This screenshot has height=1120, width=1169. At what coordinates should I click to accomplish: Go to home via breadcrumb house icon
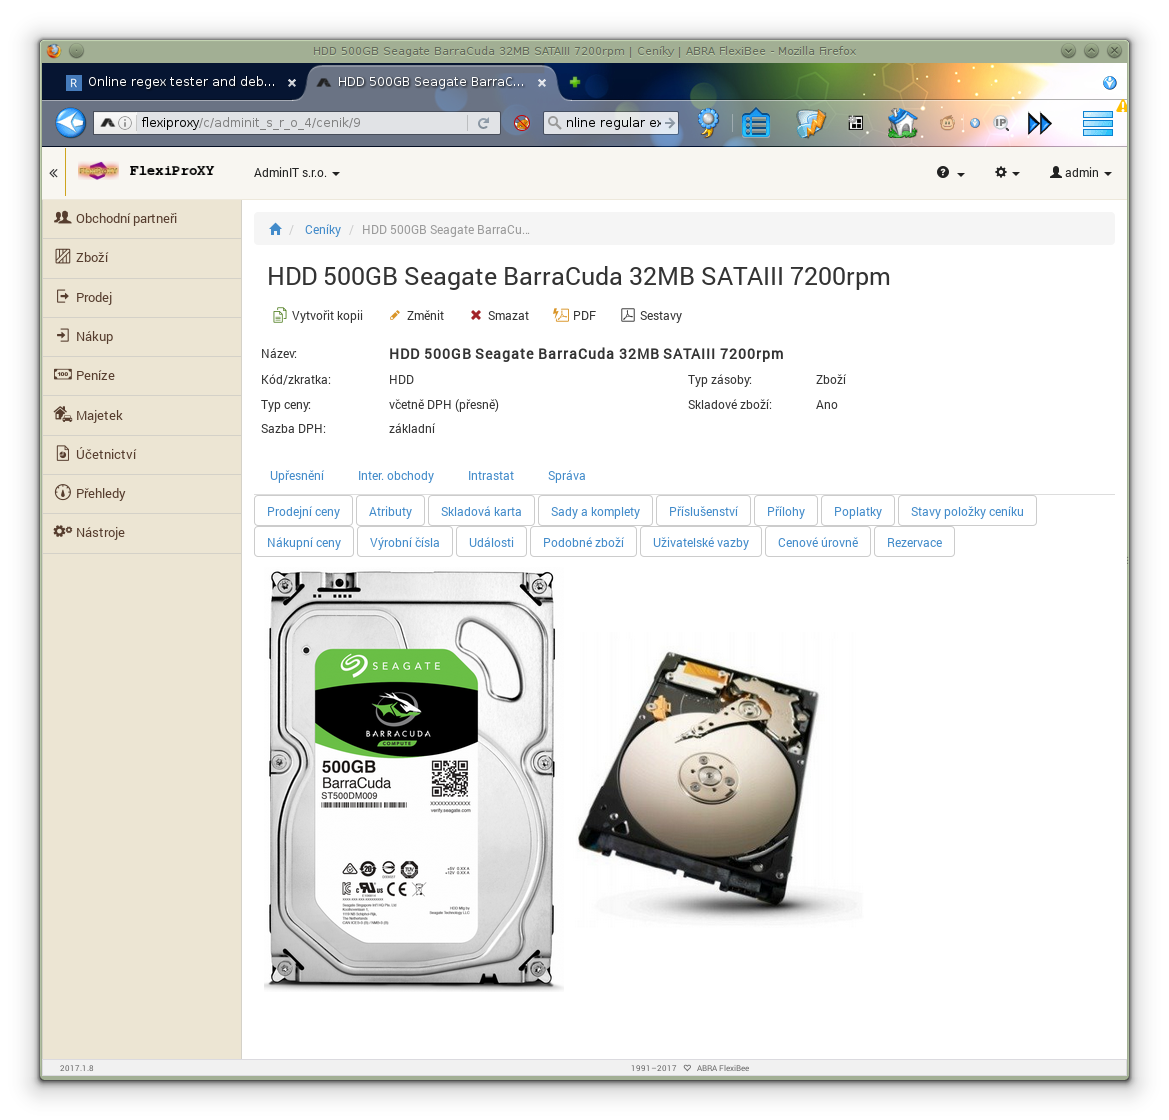tap(275, 230)
